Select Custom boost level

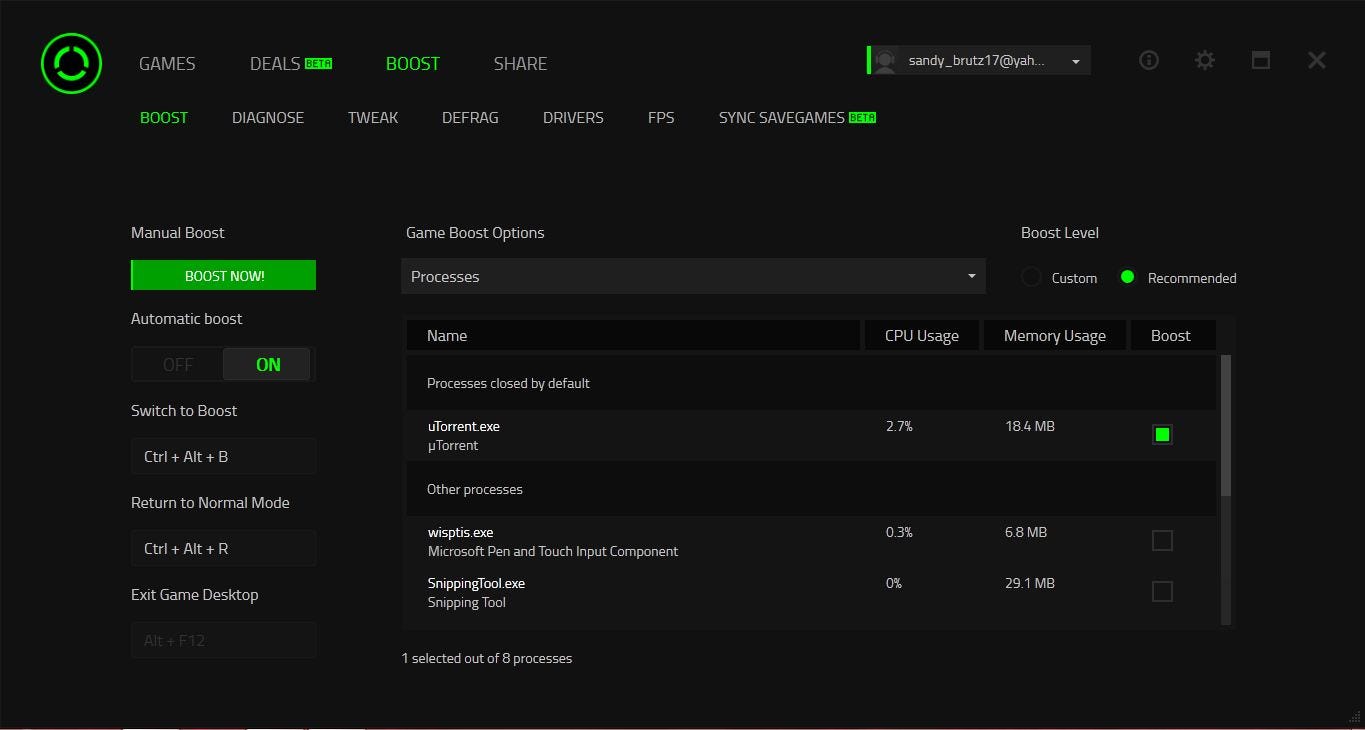tap(1032, 277)
